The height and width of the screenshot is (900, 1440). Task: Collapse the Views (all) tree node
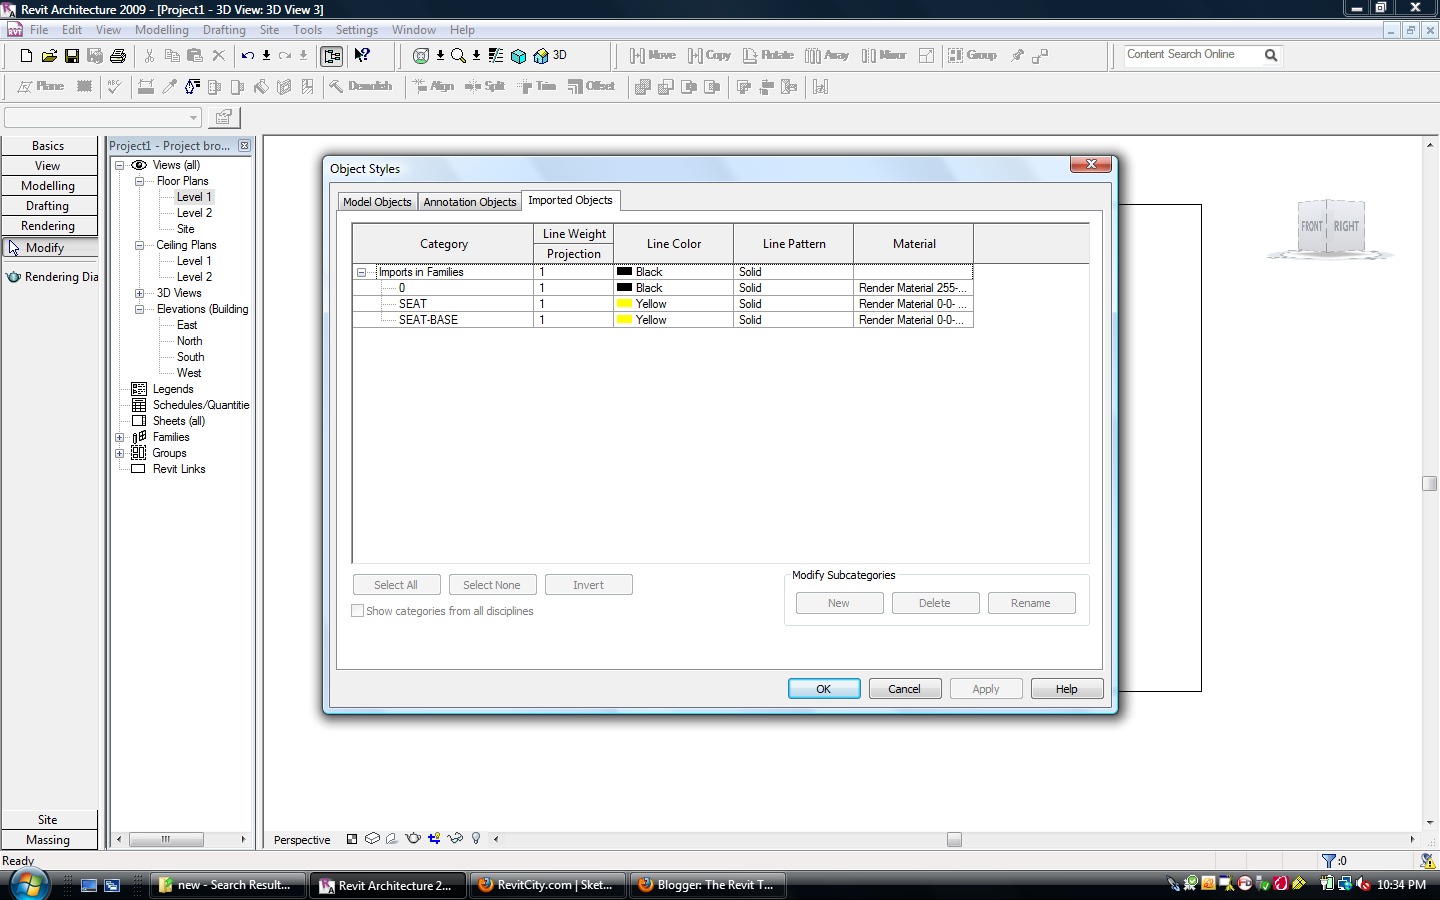[x=119, y=165]
